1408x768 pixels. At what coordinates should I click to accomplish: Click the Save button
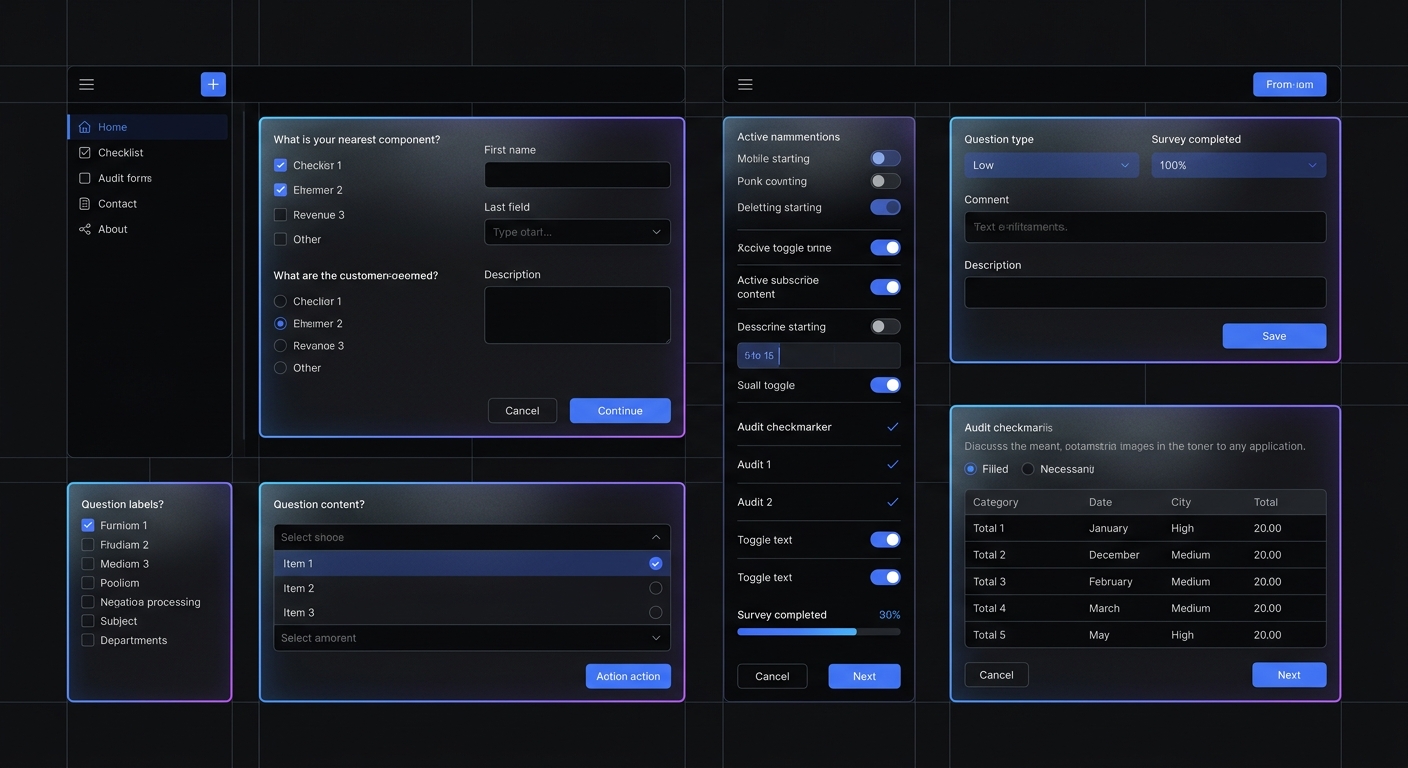[x=1274, y=336]
